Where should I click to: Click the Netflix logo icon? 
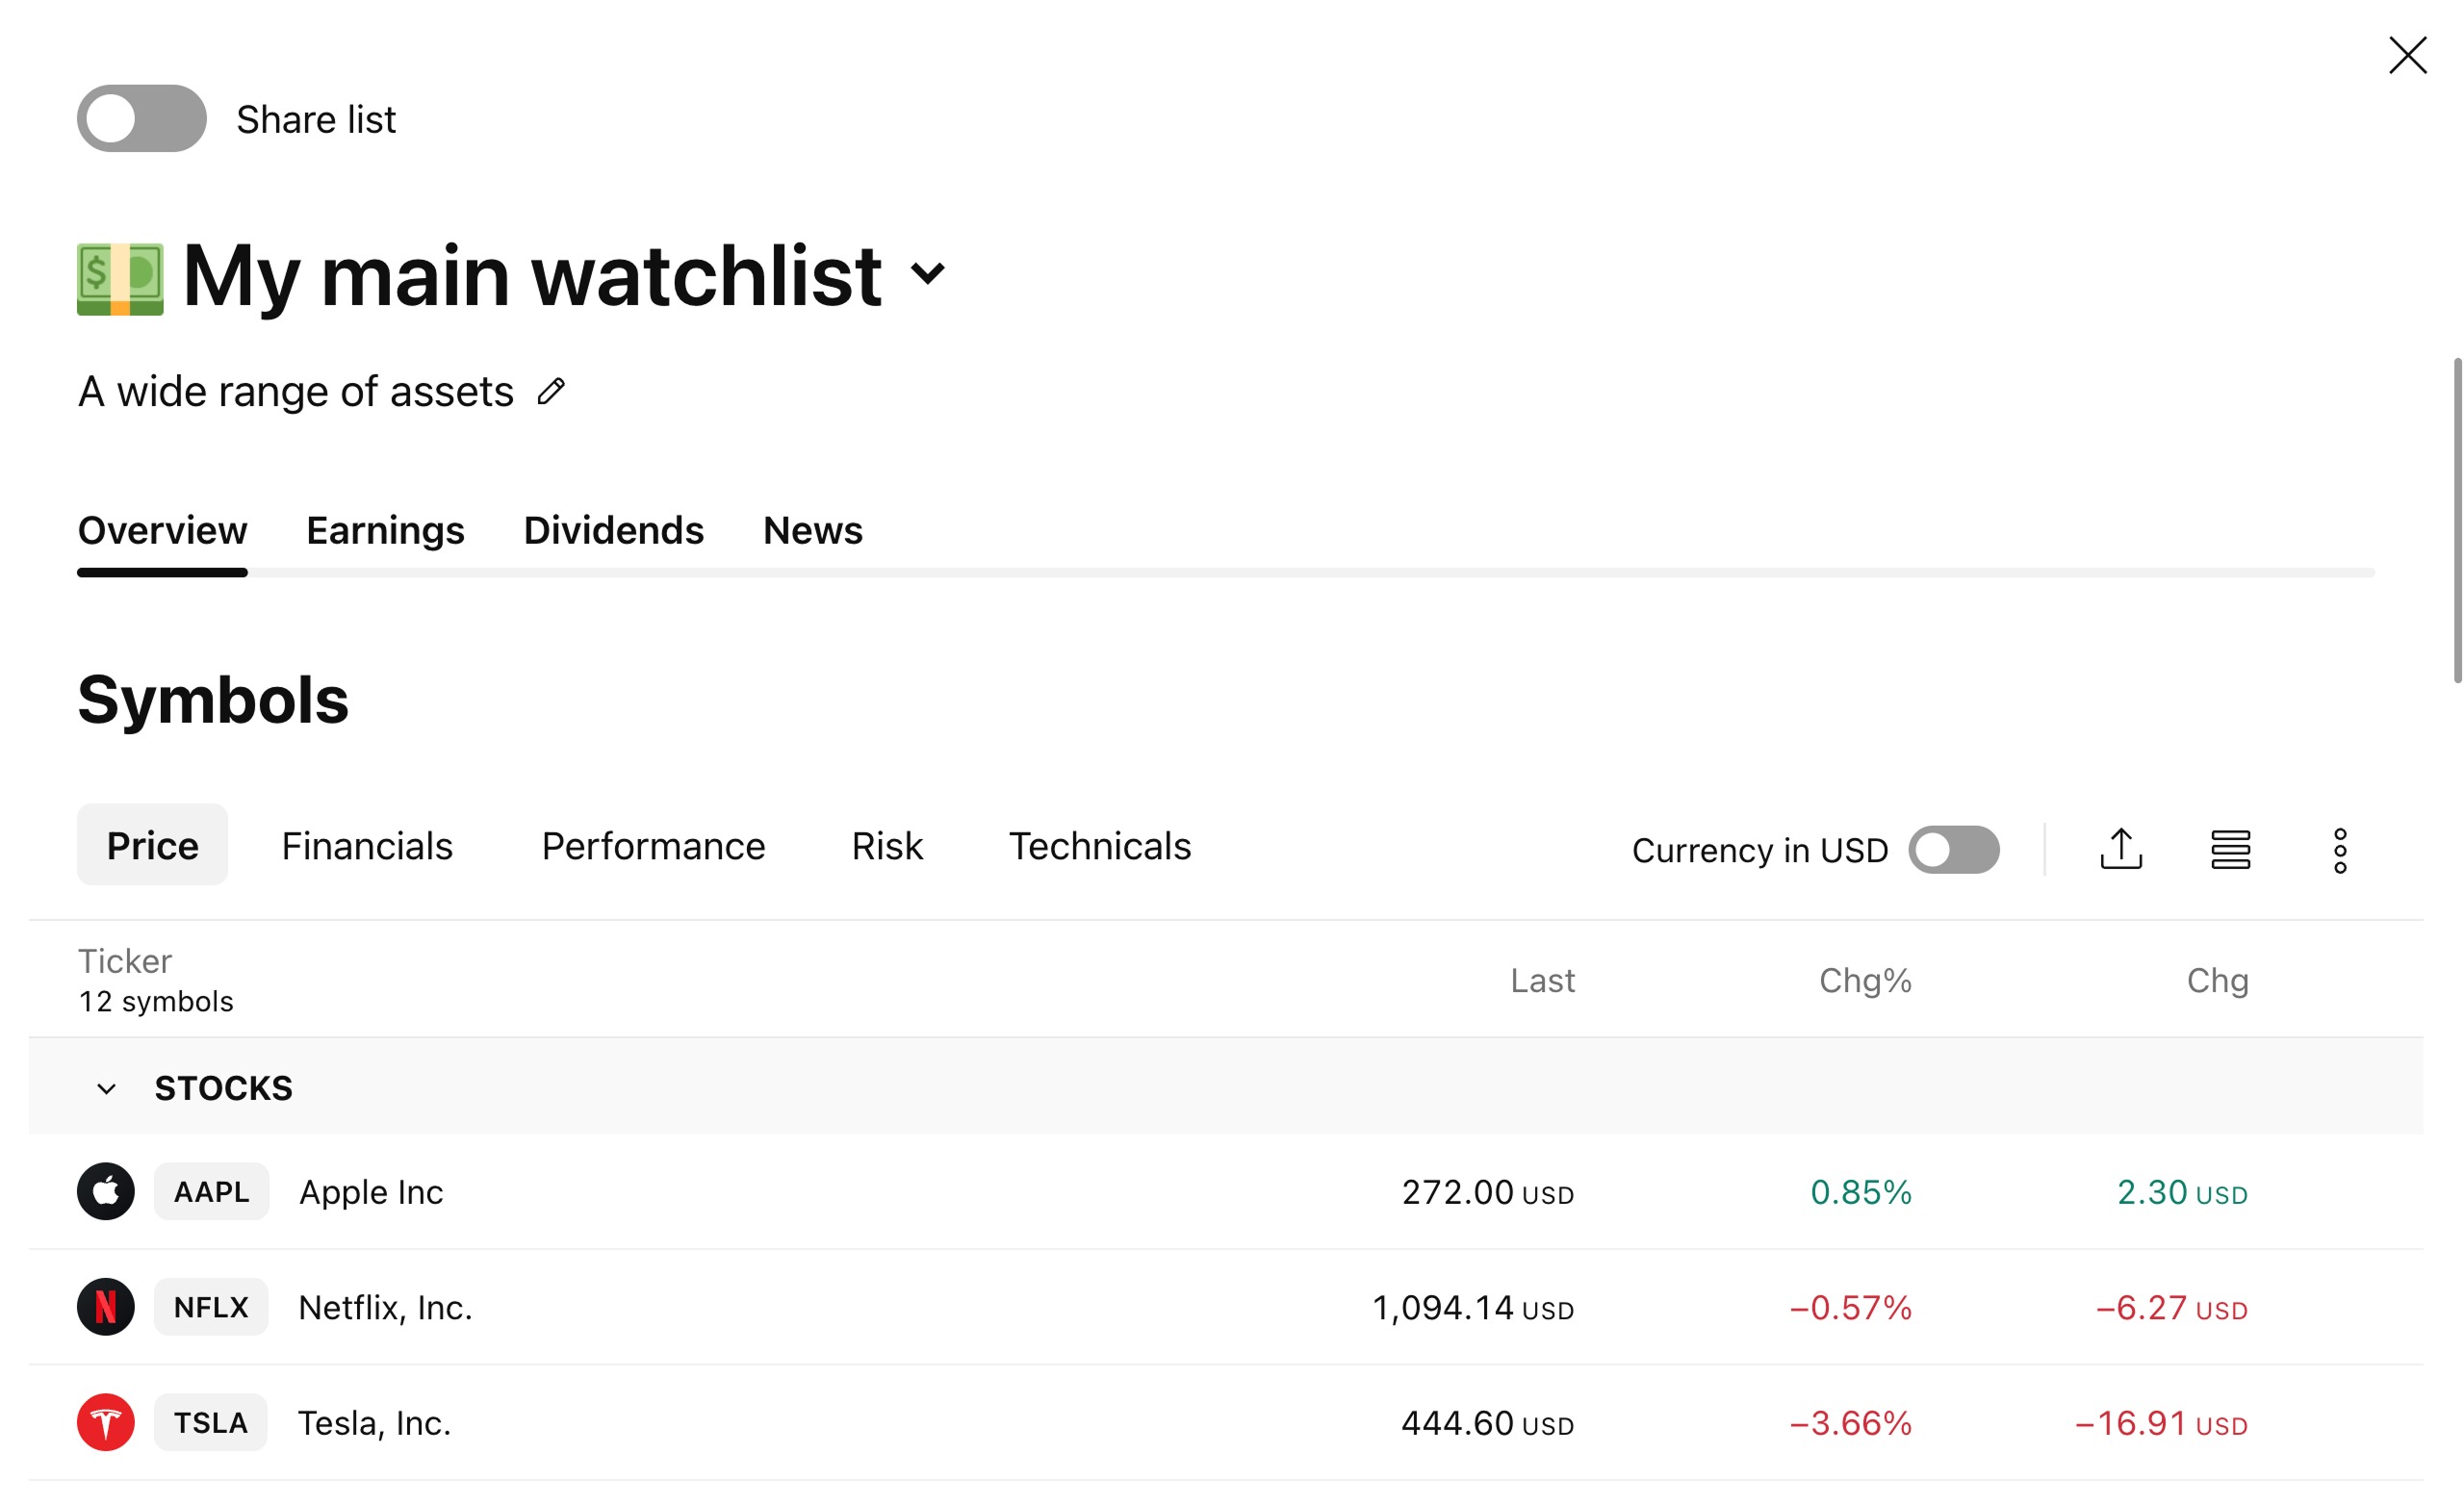pyautogui.click(x=106, y=1306)
